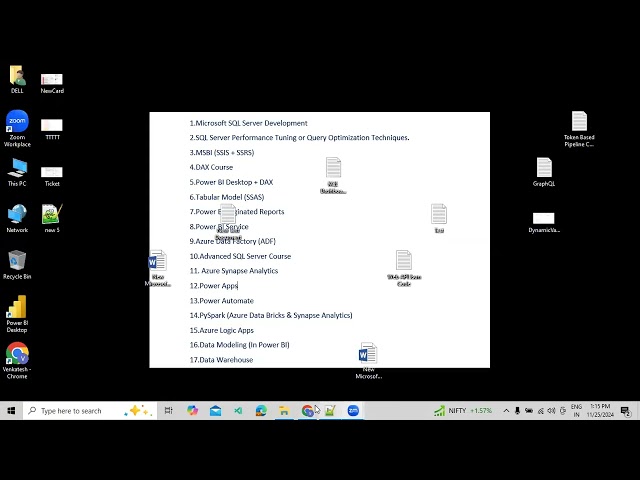Click the '15.Azure Logic Apps' line

click(x=222, y=330)
